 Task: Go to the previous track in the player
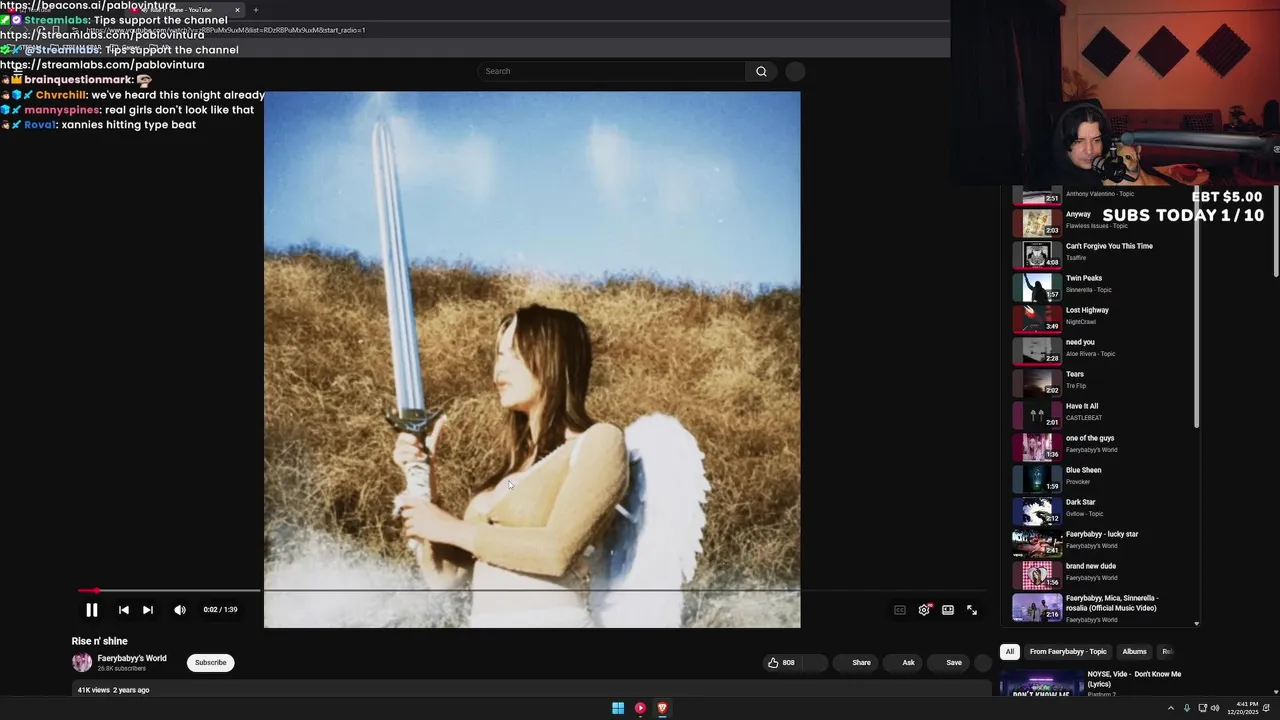123,610
